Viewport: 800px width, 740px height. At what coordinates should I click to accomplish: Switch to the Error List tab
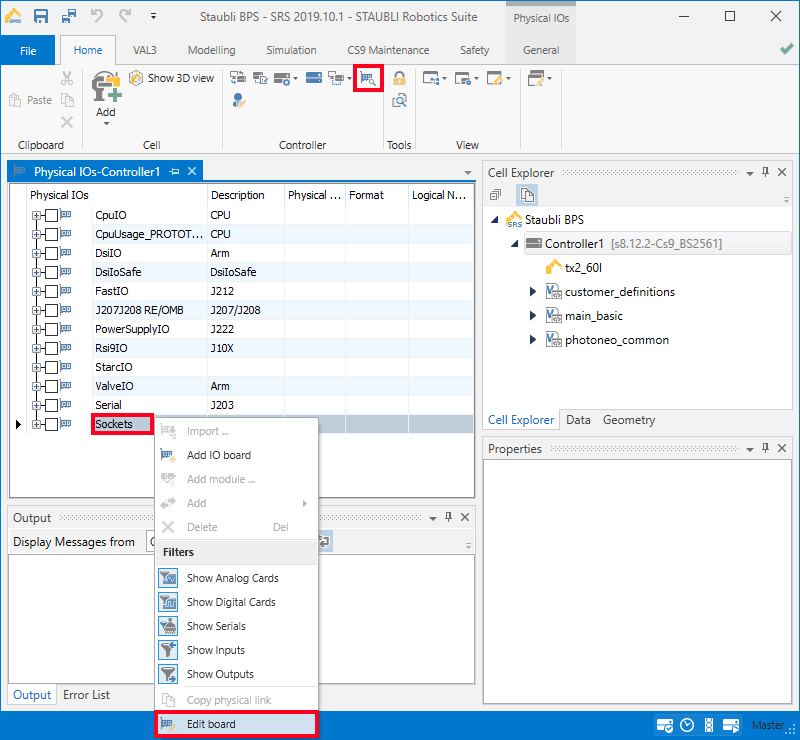click(x=86, y=695)
